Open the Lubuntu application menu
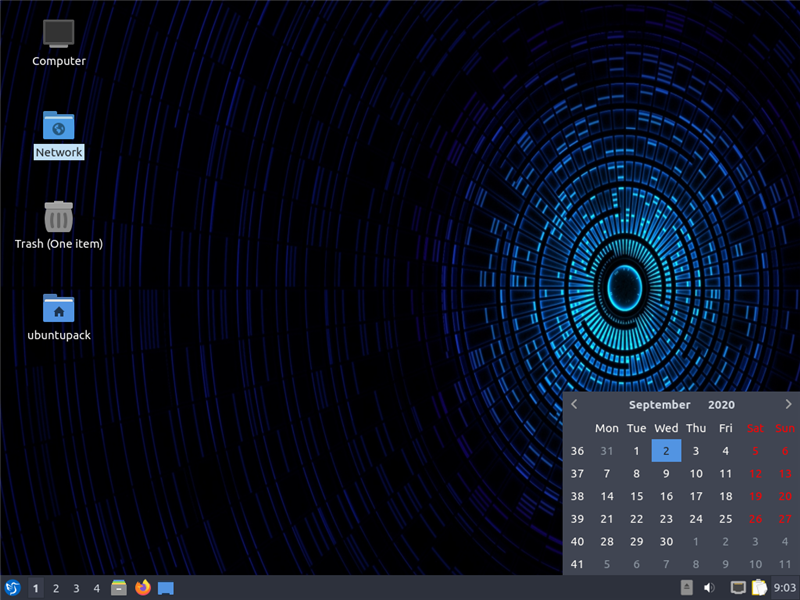 point(12,588)
